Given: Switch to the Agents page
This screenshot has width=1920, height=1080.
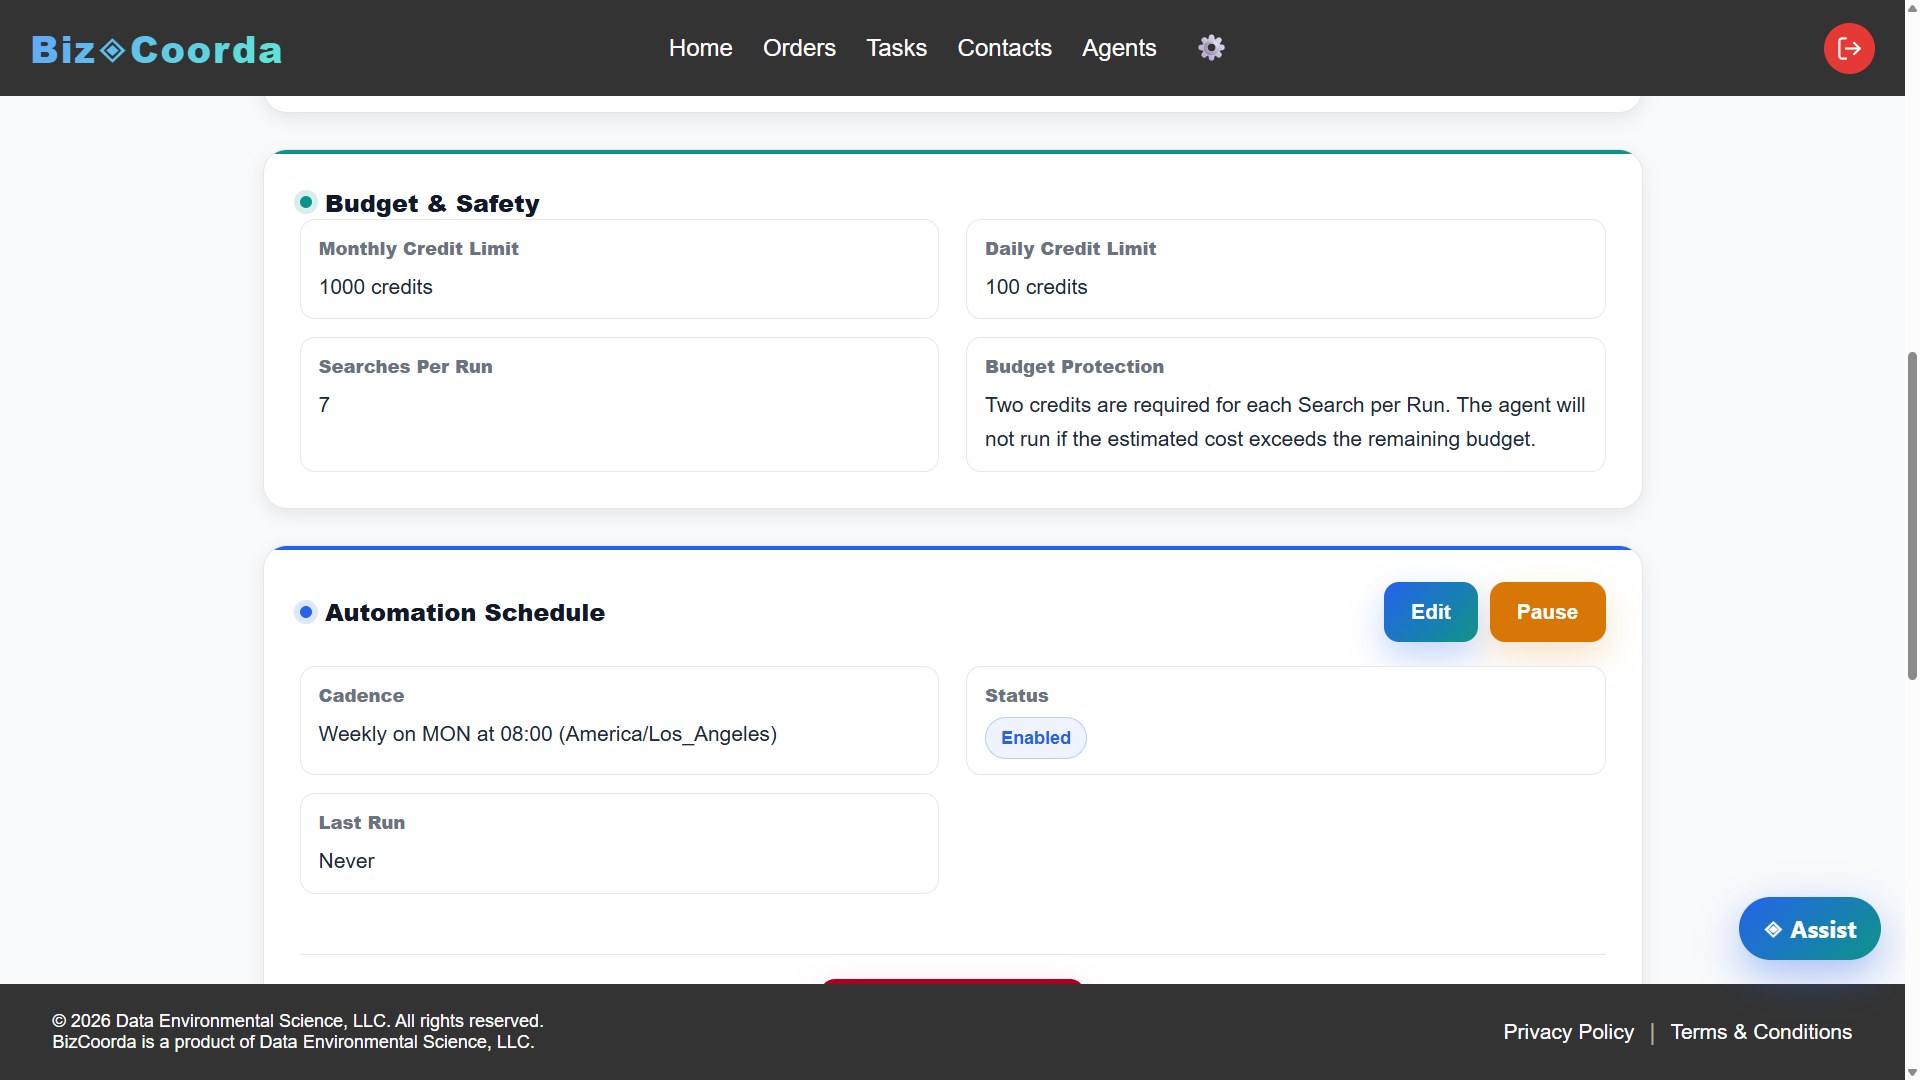Looking at the screenshot, I should tap(1119, 48).
